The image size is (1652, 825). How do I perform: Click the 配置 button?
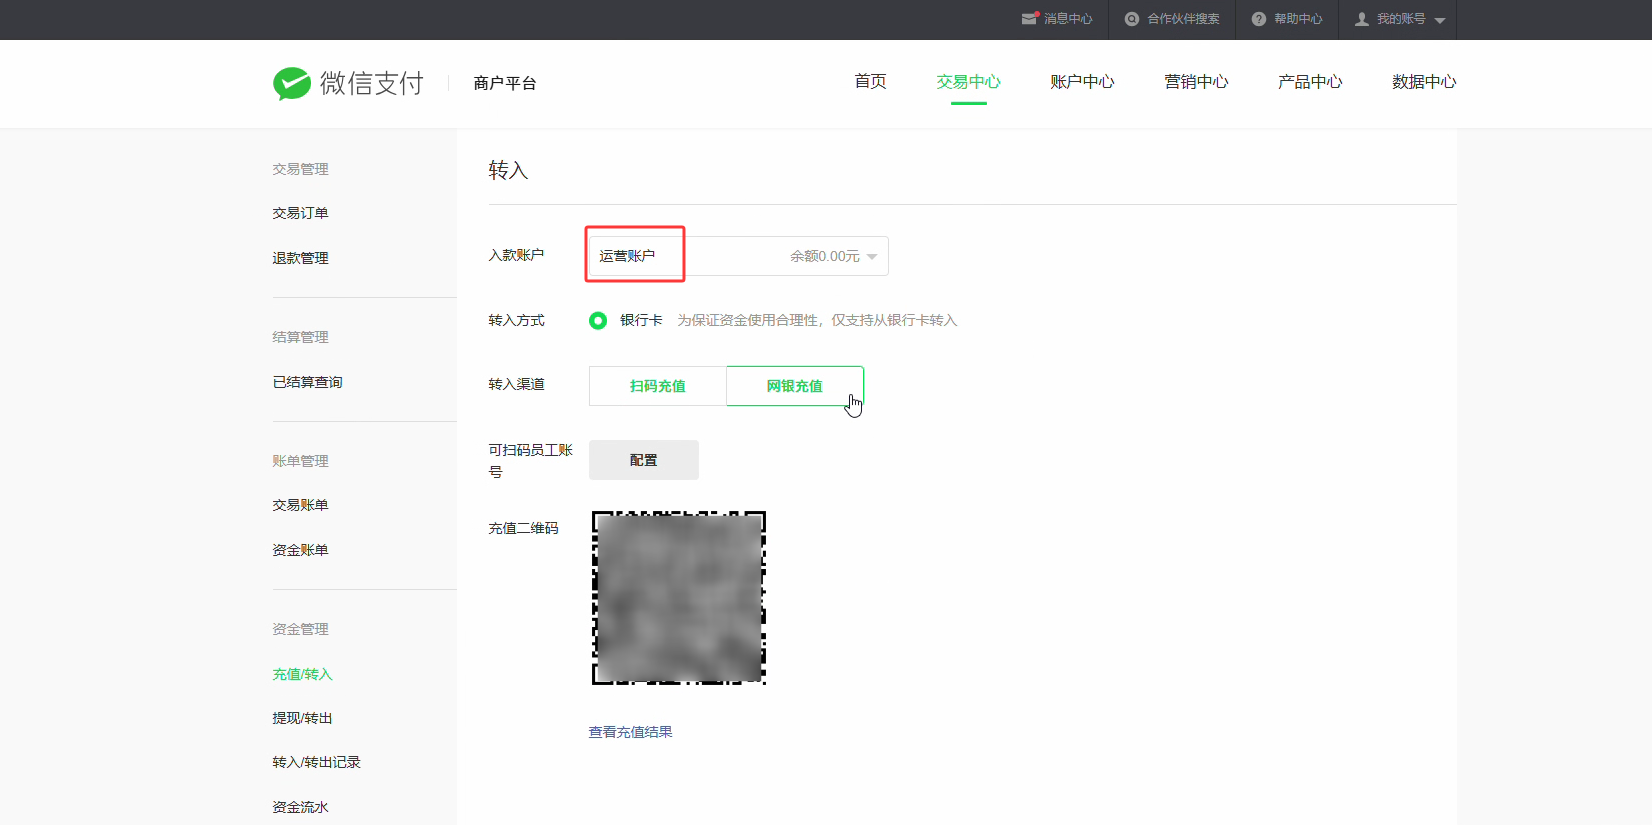[644, 460]
